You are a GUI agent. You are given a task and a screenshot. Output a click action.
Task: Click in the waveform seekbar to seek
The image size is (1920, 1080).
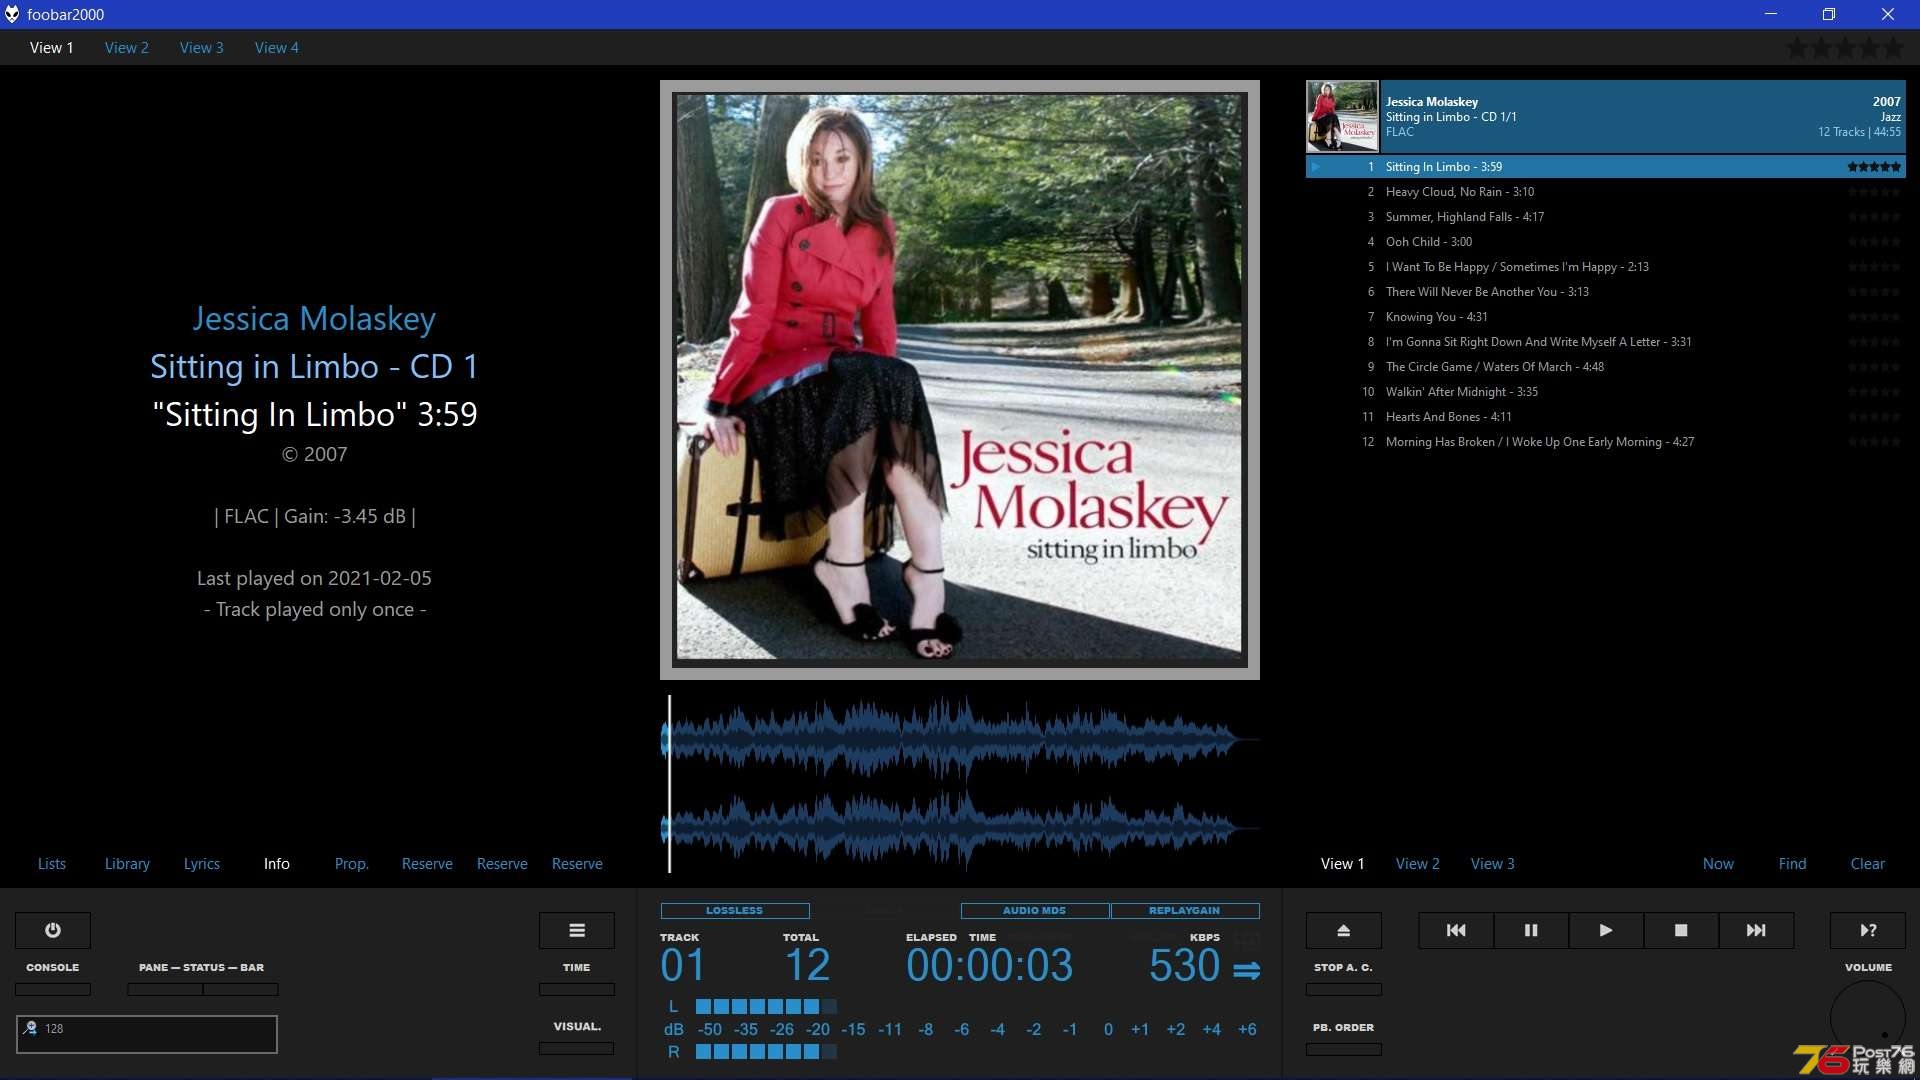[x=960, y=783]
